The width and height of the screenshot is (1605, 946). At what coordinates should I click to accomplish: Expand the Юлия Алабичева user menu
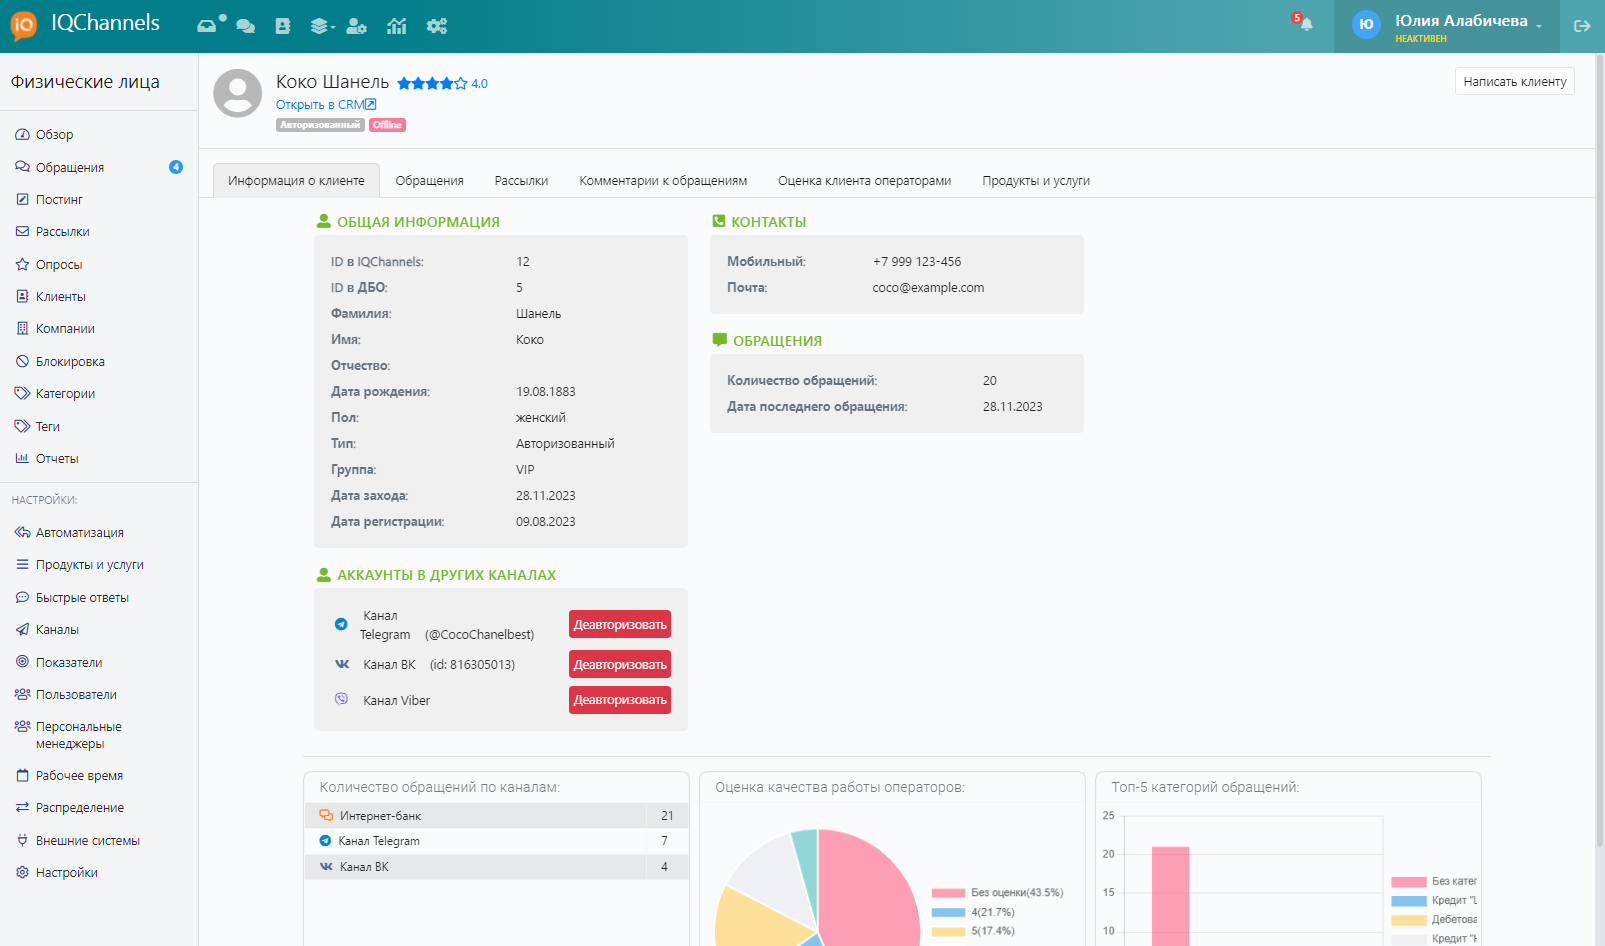1447,26
